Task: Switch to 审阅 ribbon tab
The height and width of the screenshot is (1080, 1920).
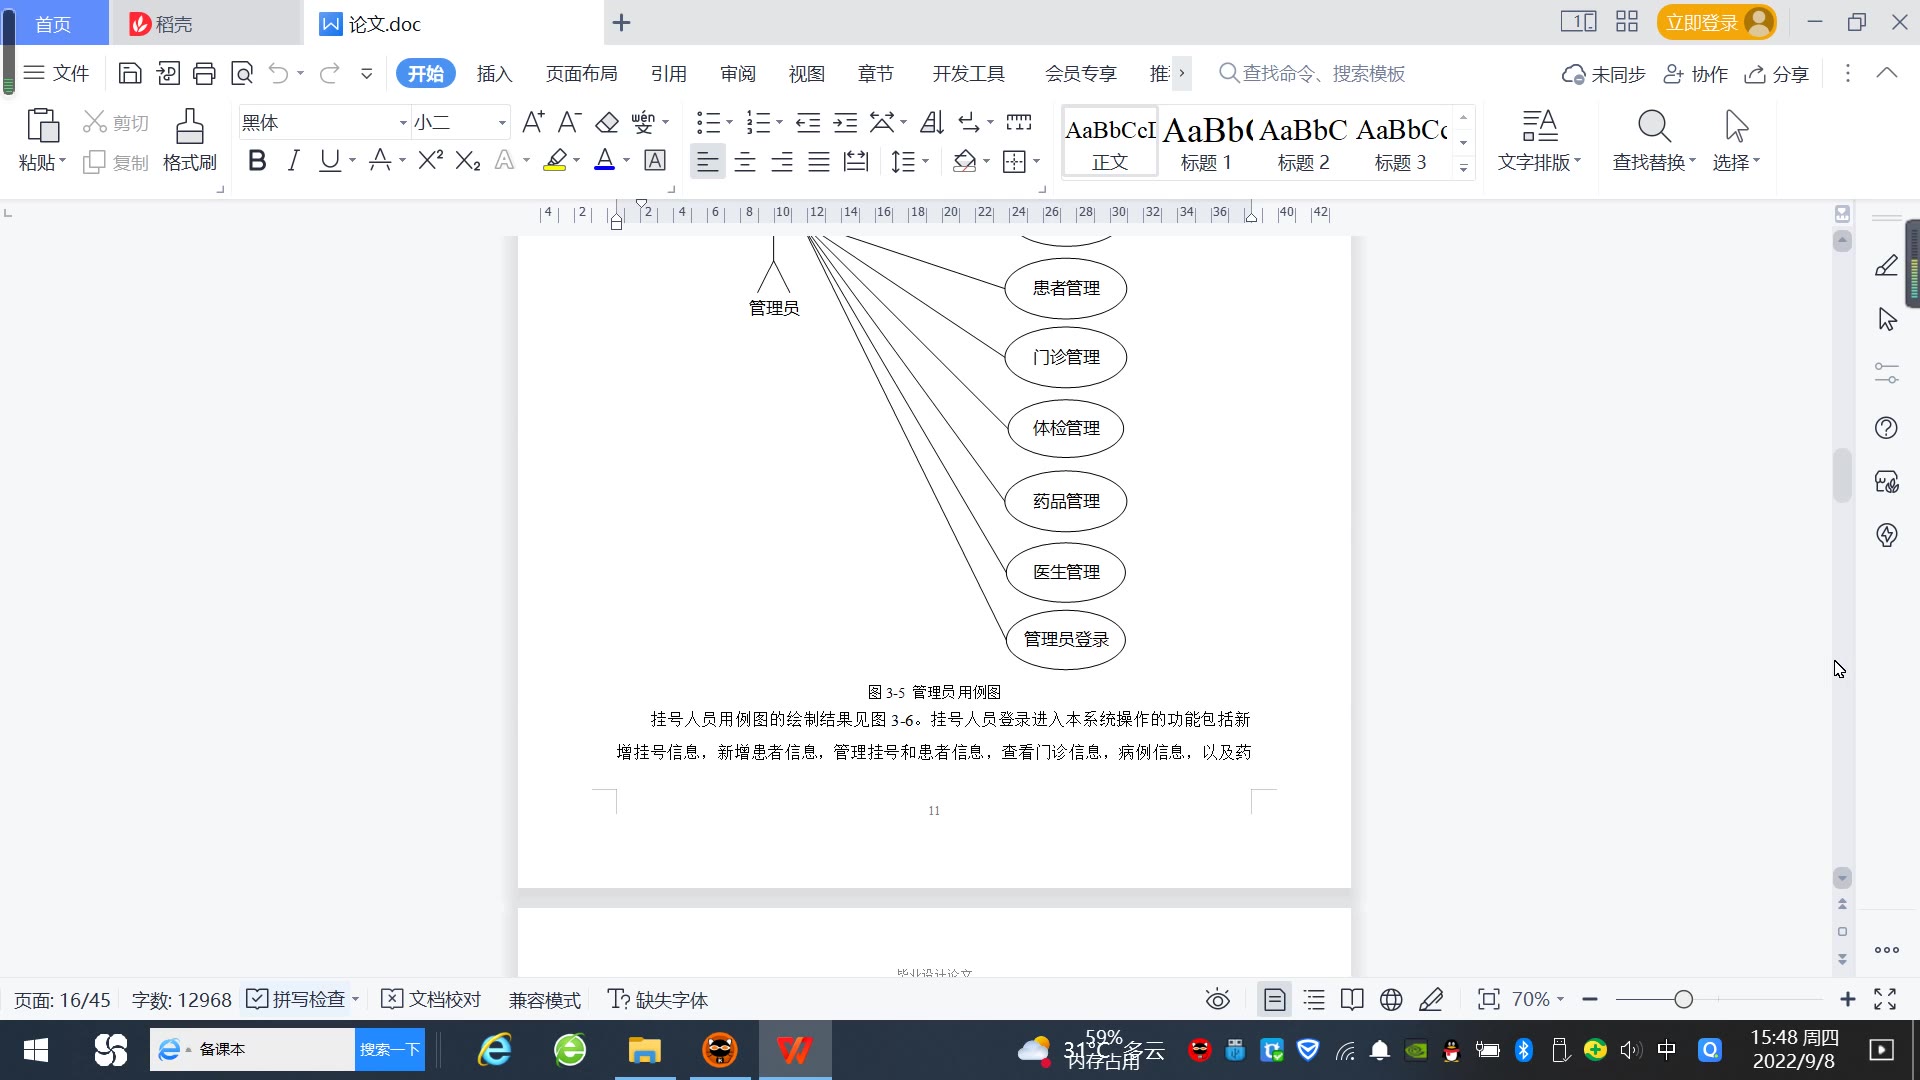Action: coord(738,74)
